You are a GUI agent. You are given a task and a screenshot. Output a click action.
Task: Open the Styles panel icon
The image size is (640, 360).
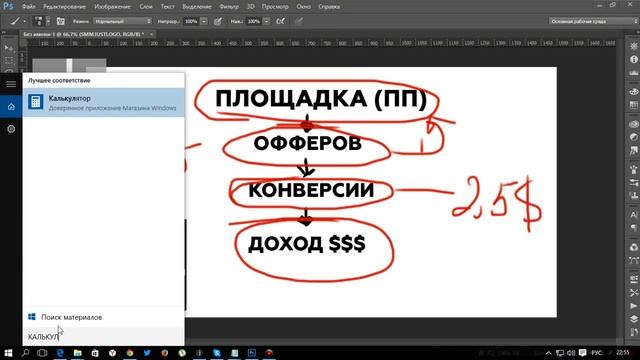click(x=633, y=151)
